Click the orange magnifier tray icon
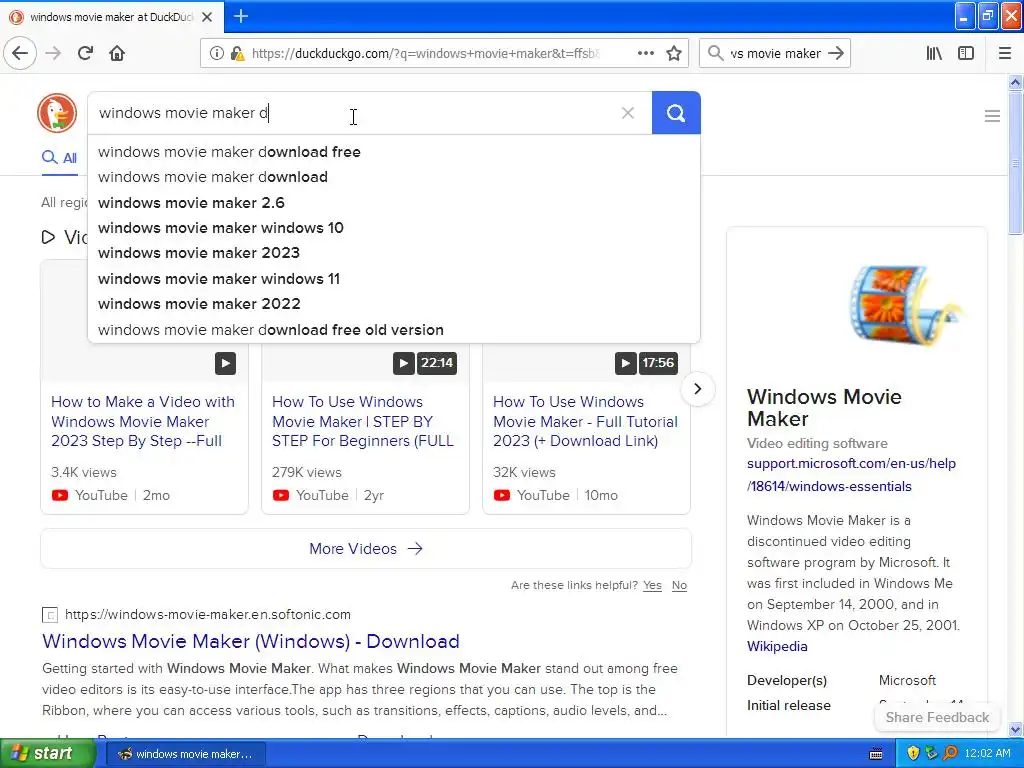 click(x=950, y=753)
